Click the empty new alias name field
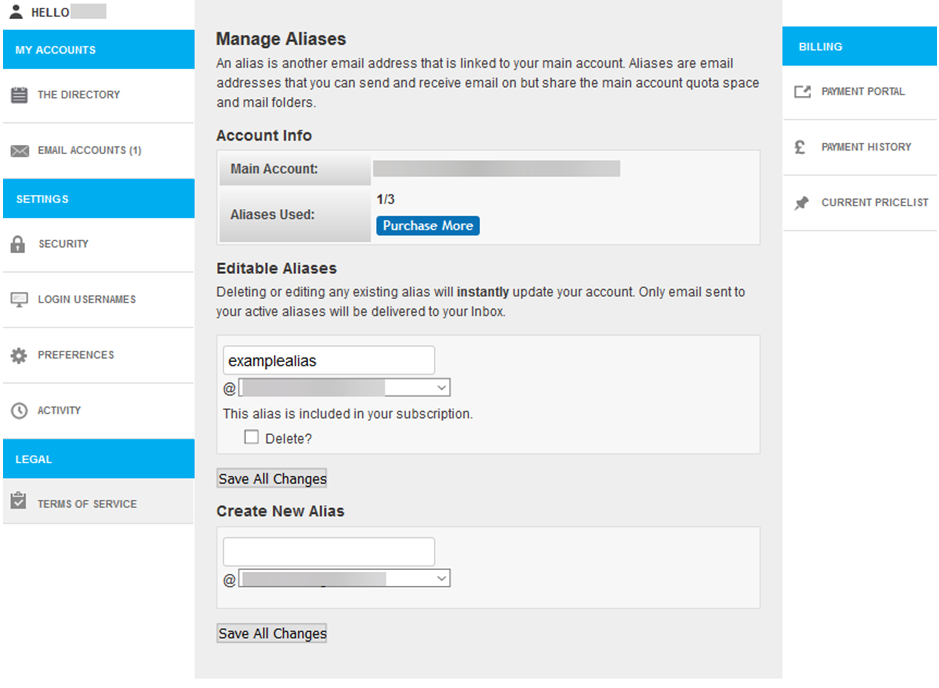Viewport: 939px width, 688px height. (328, 551)
